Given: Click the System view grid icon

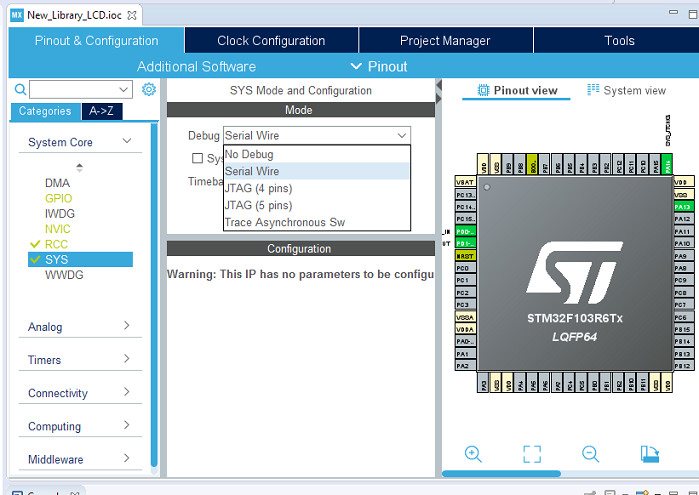Looking at the screenshot, I should (593, 90).
